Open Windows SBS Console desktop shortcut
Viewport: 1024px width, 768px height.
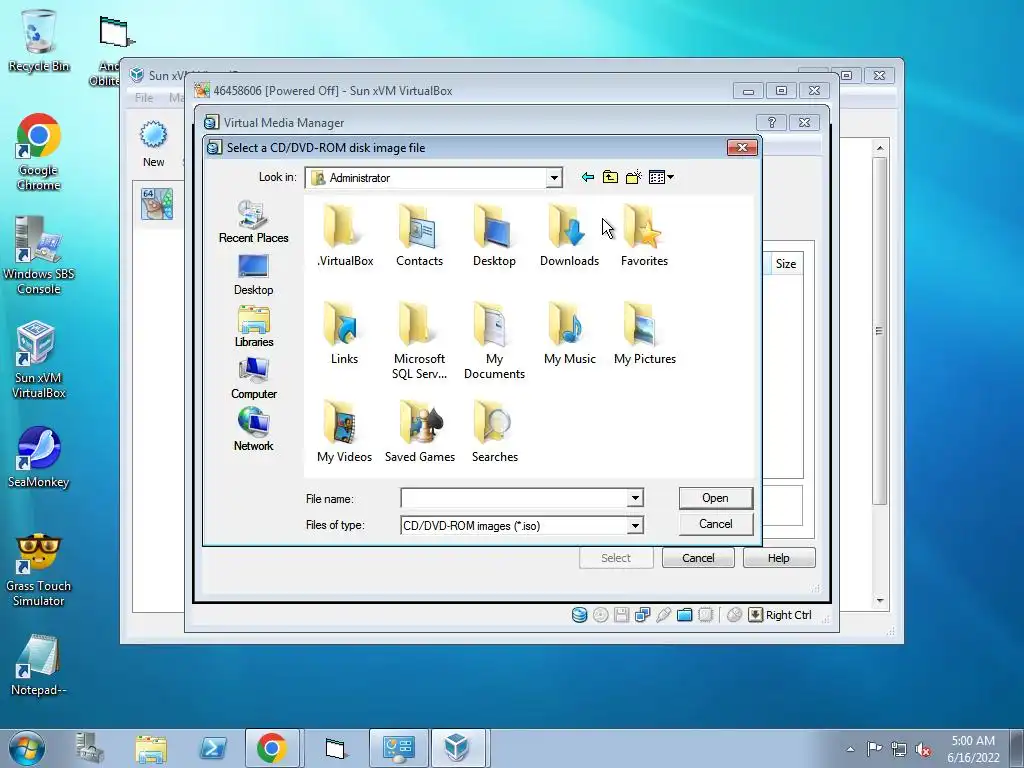[39, 255]
